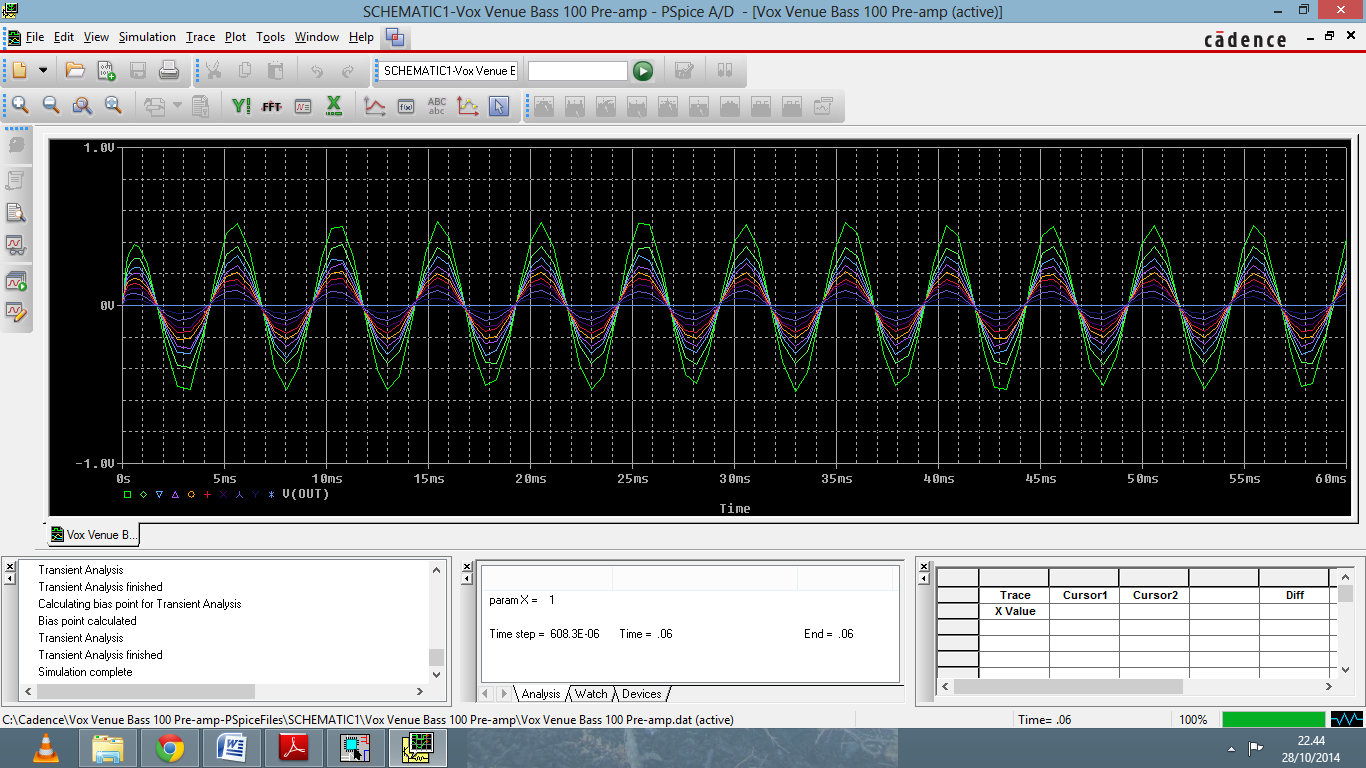Click the Open folder icon
1366x768 pixels.
[75, 71]
